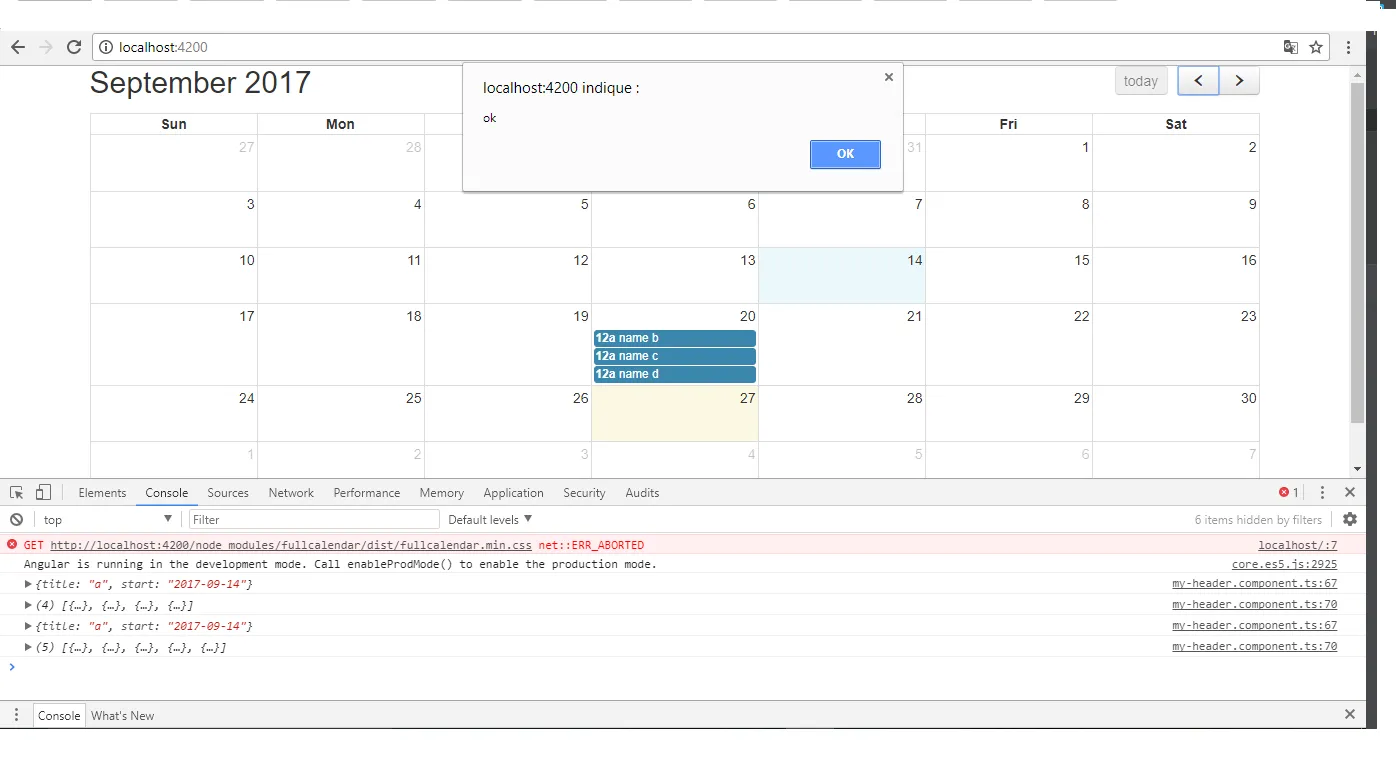Click the fullcalendar.min.css error link
Image resolution: width=1396 pixels, height=760 pixels.
pyautogui.click(x=291, y=545)
